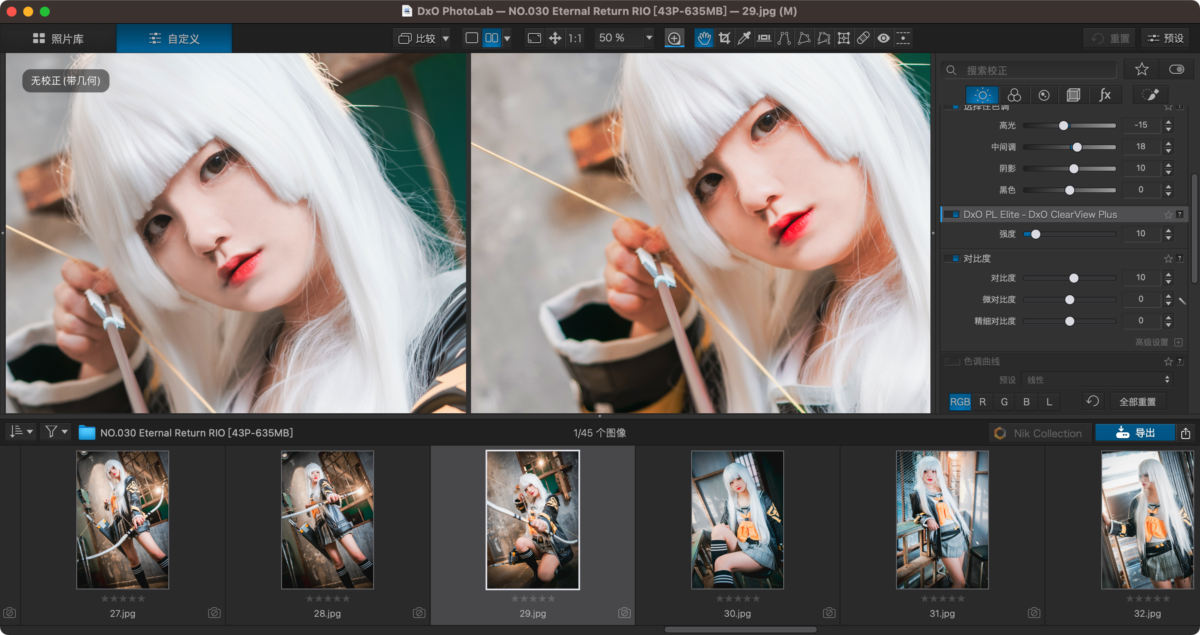Select the L luminance channel
Screen dimensions: 1200x635
tap(1048, 401)
